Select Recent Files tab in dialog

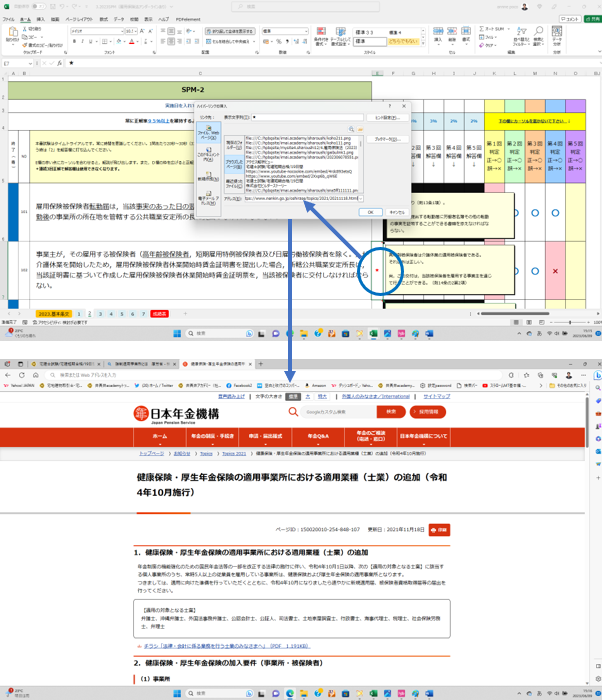(x=234, y=183)
